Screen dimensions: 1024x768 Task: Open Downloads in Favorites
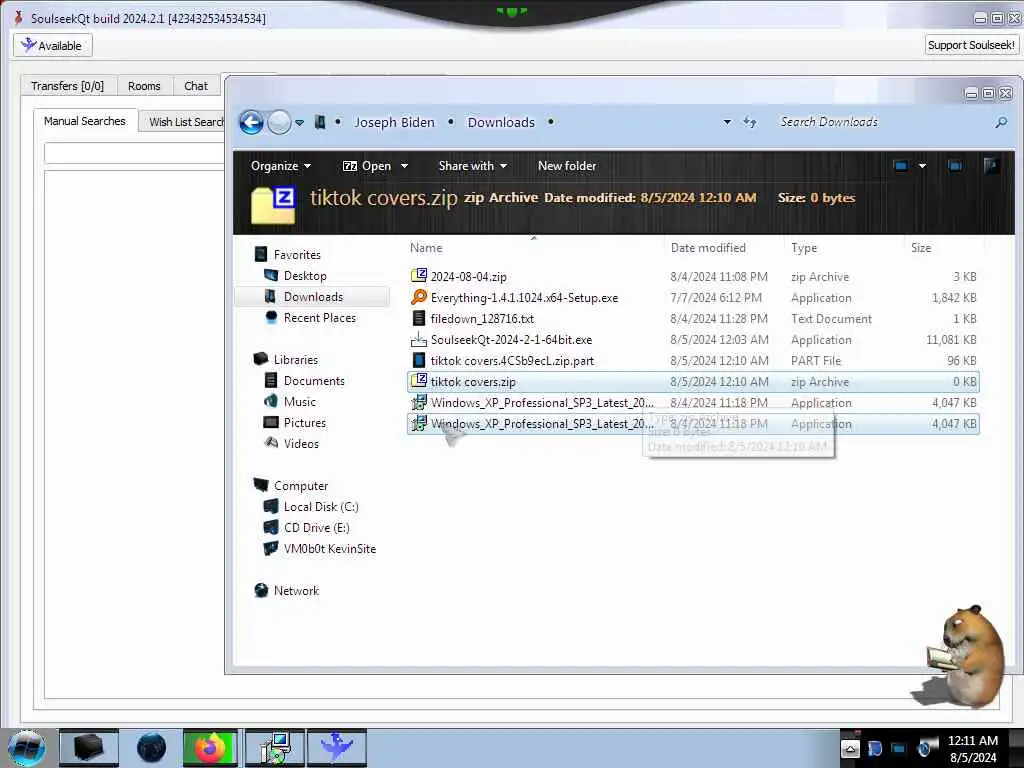[313, 296]
